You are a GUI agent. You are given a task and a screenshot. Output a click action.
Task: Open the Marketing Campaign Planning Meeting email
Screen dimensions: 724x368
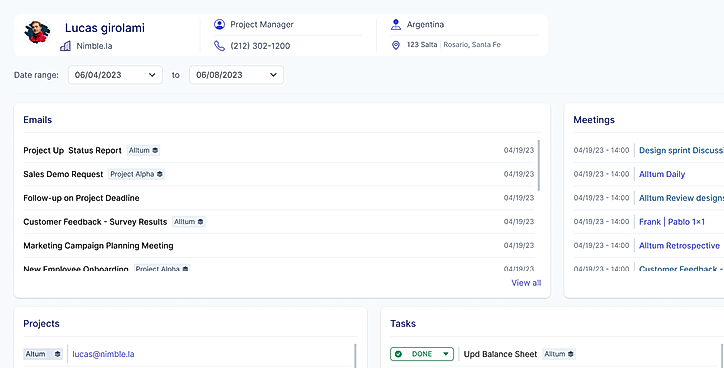tap(98, 246)
